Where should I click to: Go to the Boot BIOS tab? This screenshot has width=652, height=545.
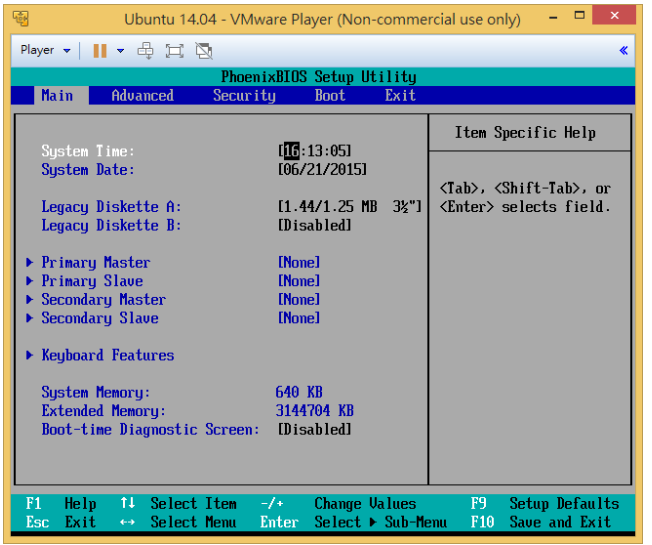[x=330, y=96]
